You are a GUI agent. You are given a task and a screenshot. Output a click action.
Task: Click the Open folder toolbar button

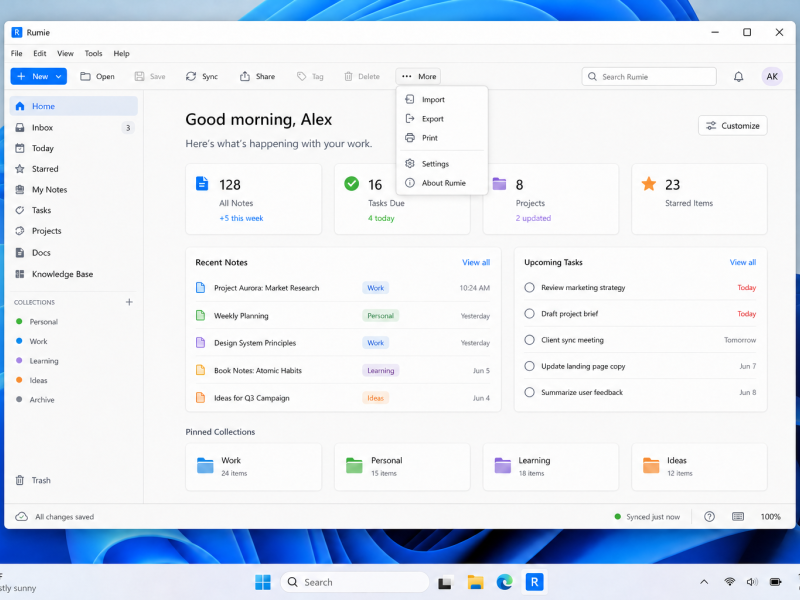click(97, 77)
